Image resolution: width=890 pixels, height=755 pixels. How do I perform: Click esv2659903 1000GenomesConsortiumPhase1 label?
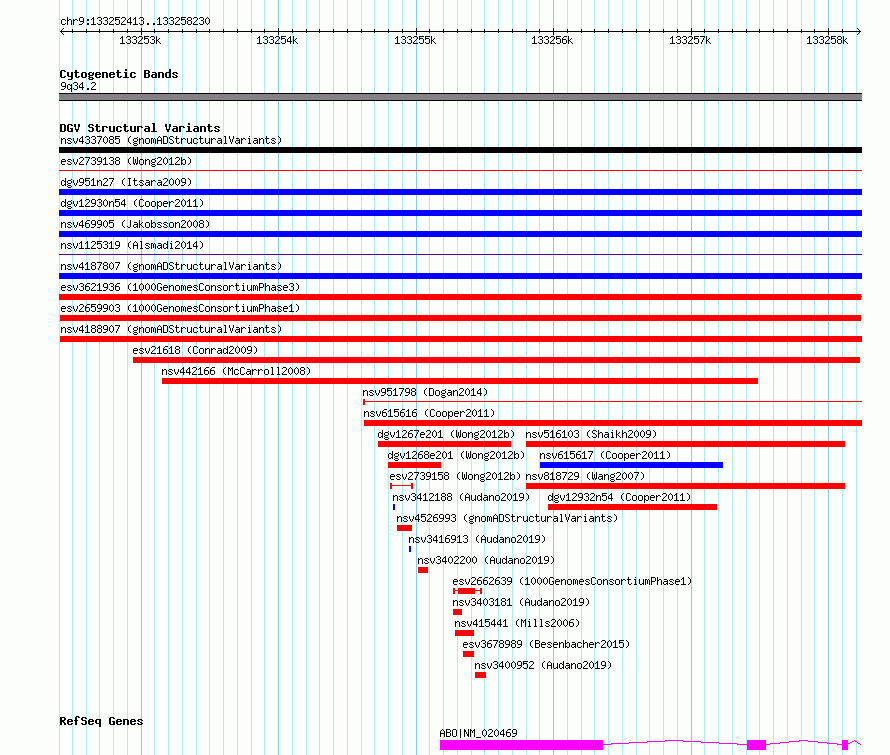pyautogui.click(x=180, y=308)
